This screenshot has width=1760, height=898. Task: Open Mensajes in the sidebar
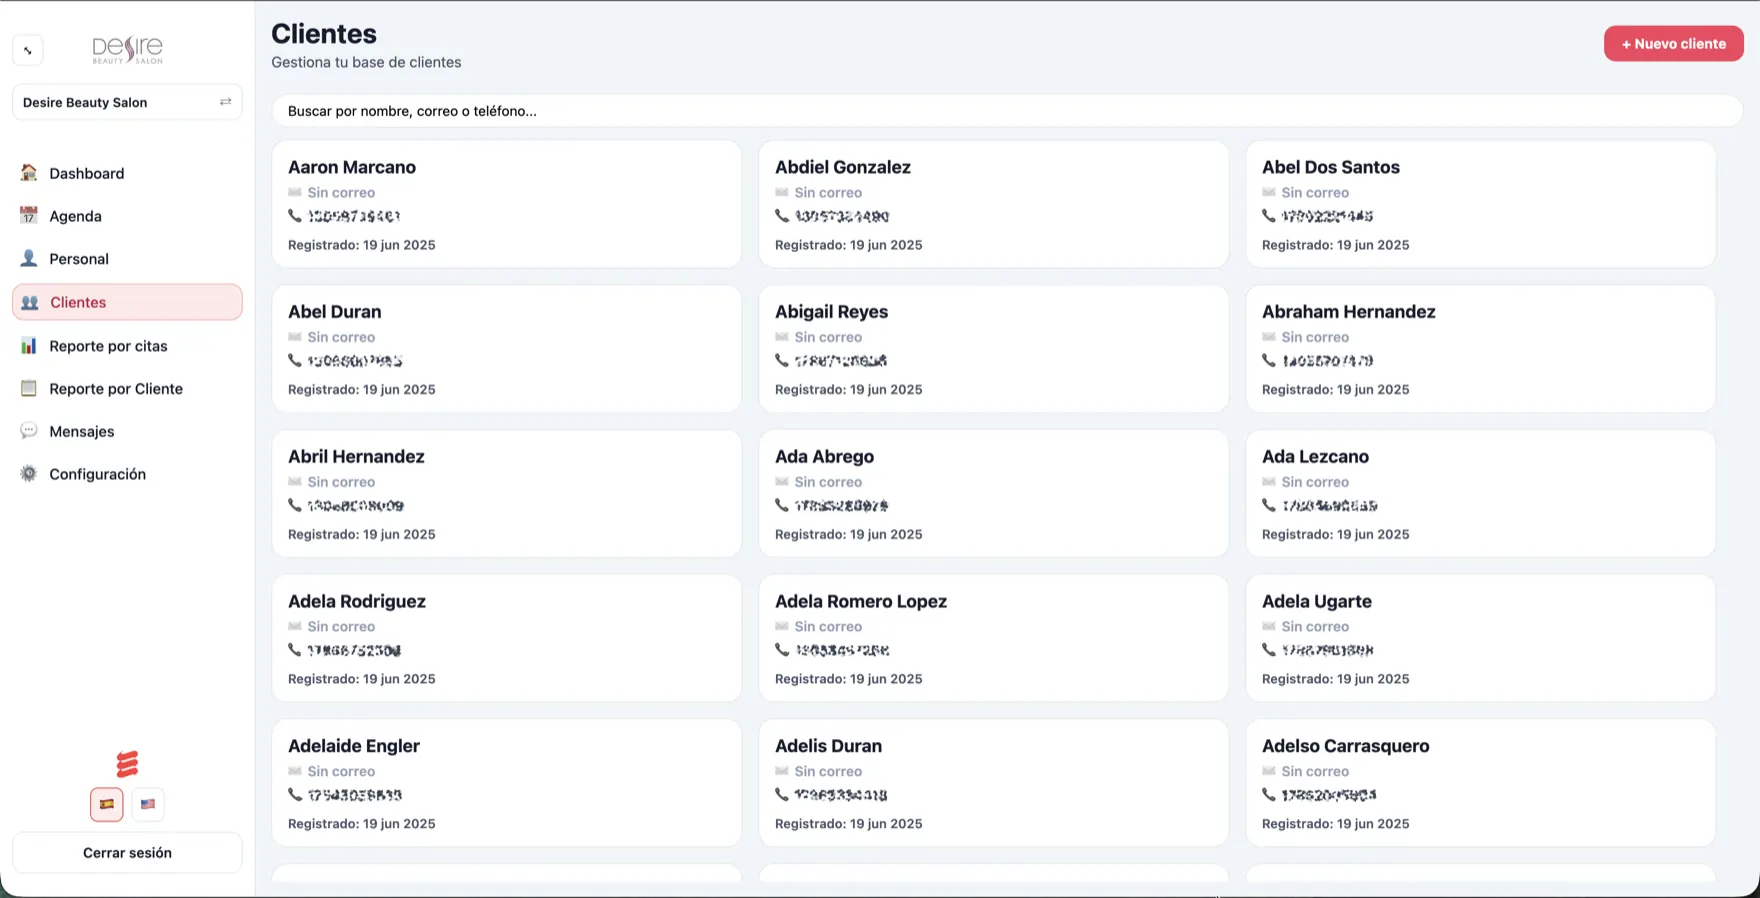pos(127,431)
